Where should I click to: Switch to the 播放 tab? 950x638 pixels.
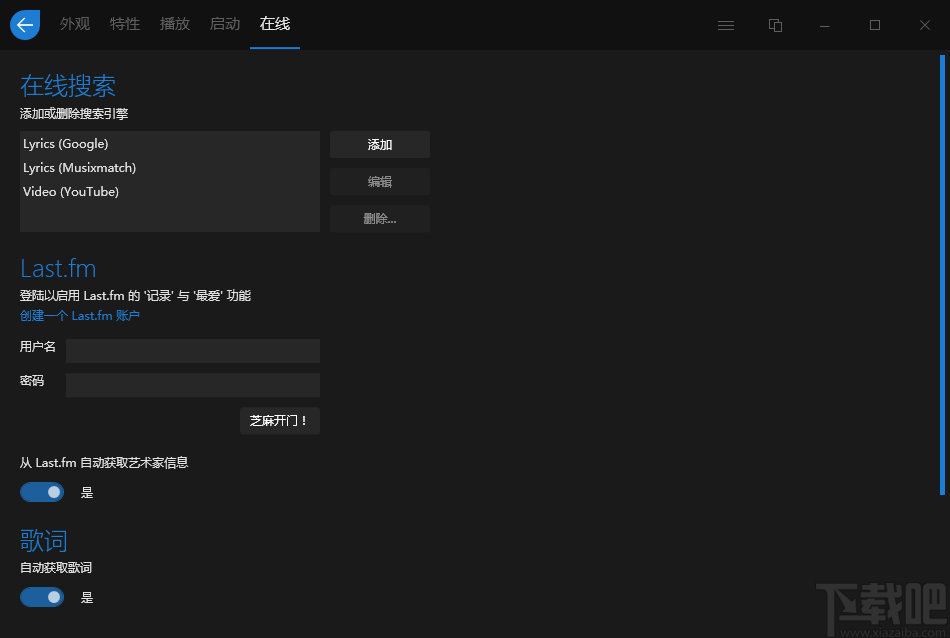tap(174, 24)
